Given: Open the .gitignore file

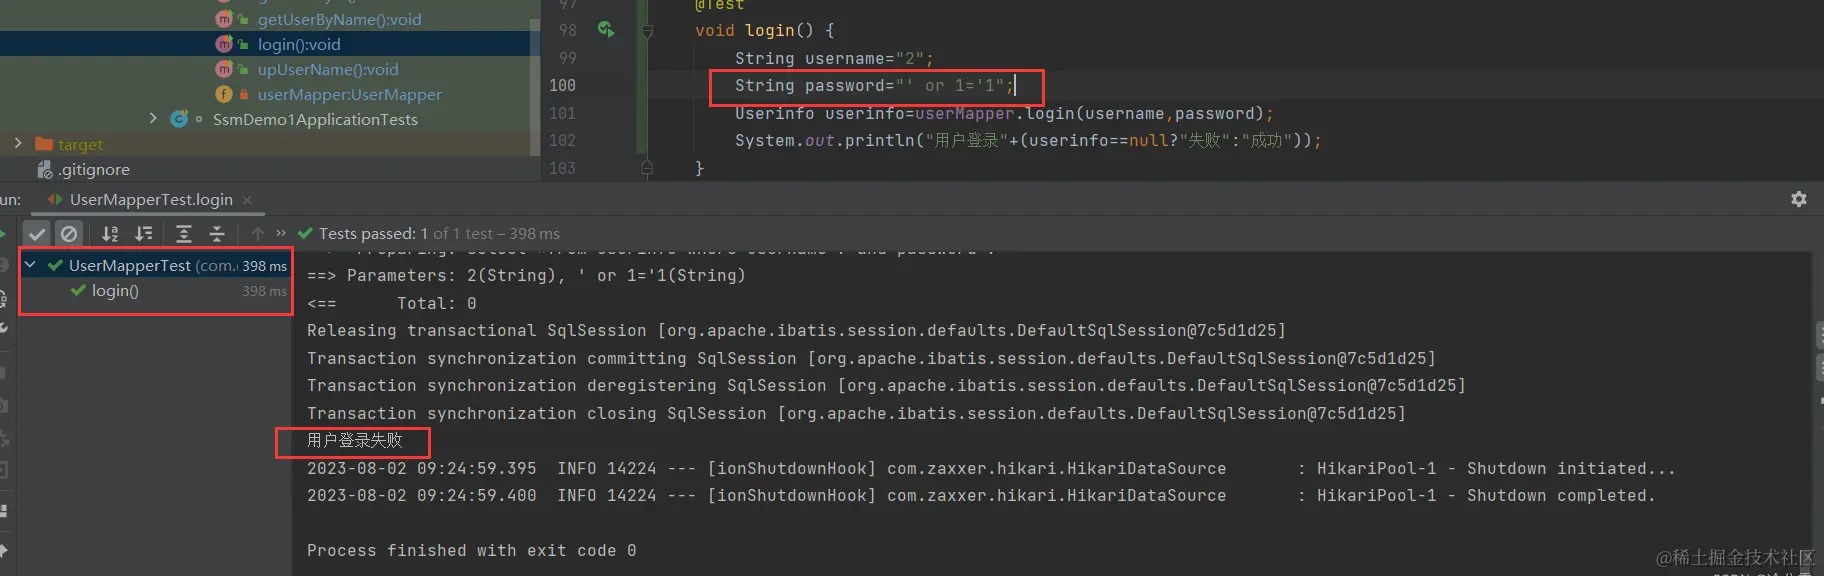Looking at the screenshot, I should (94, 170).
